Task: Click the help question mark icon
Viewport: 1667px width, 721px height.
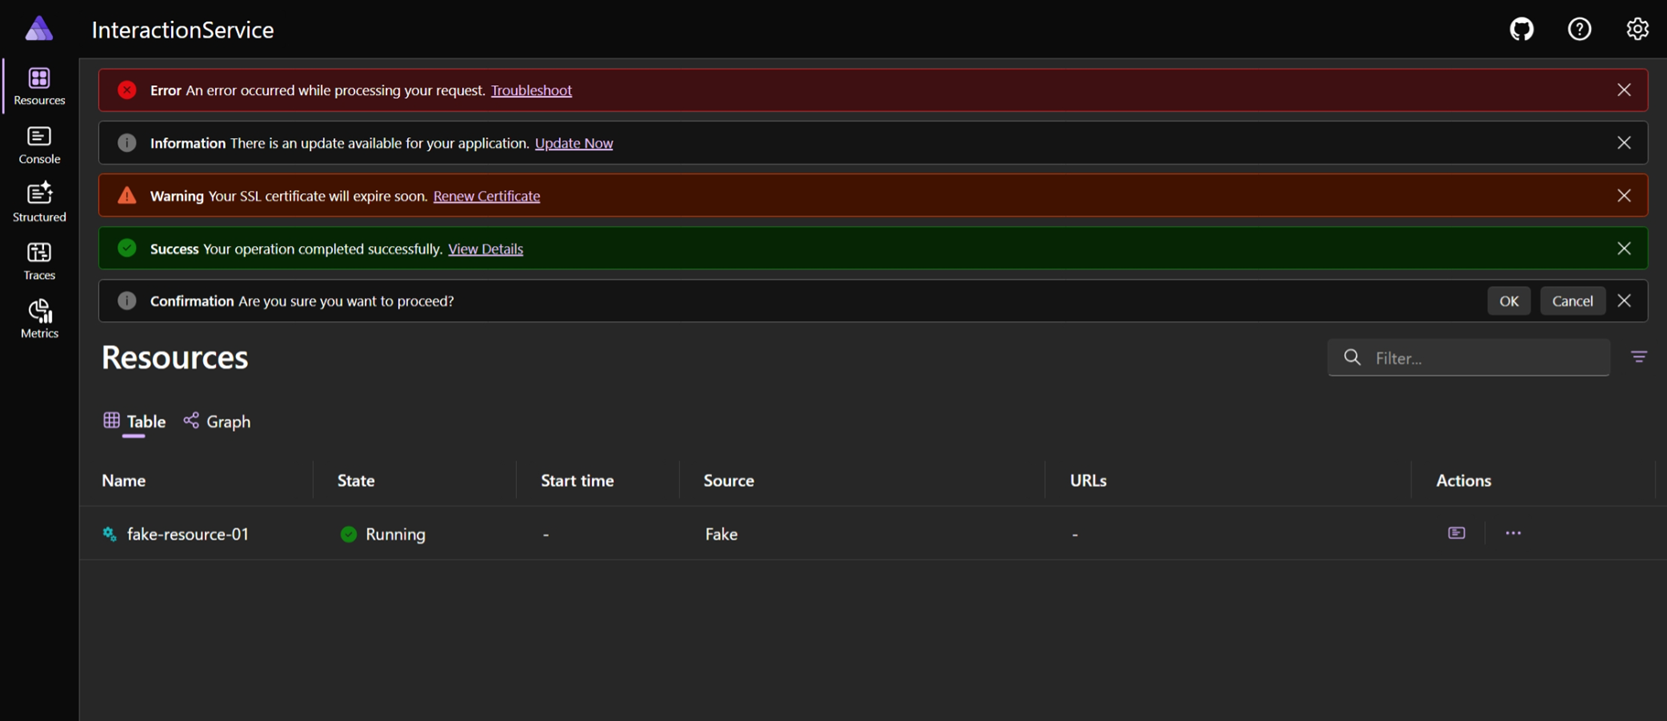Action: [x=1579, y=29]
